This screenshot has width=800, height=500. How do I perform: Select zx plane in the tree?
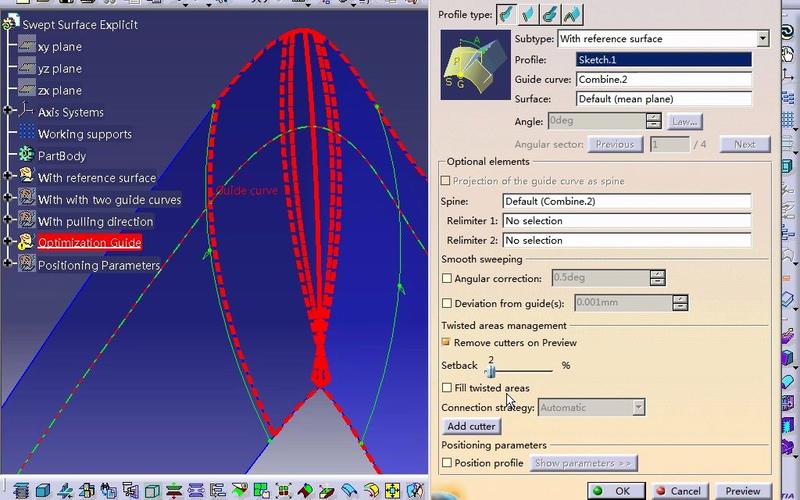(x=60, y=91)
